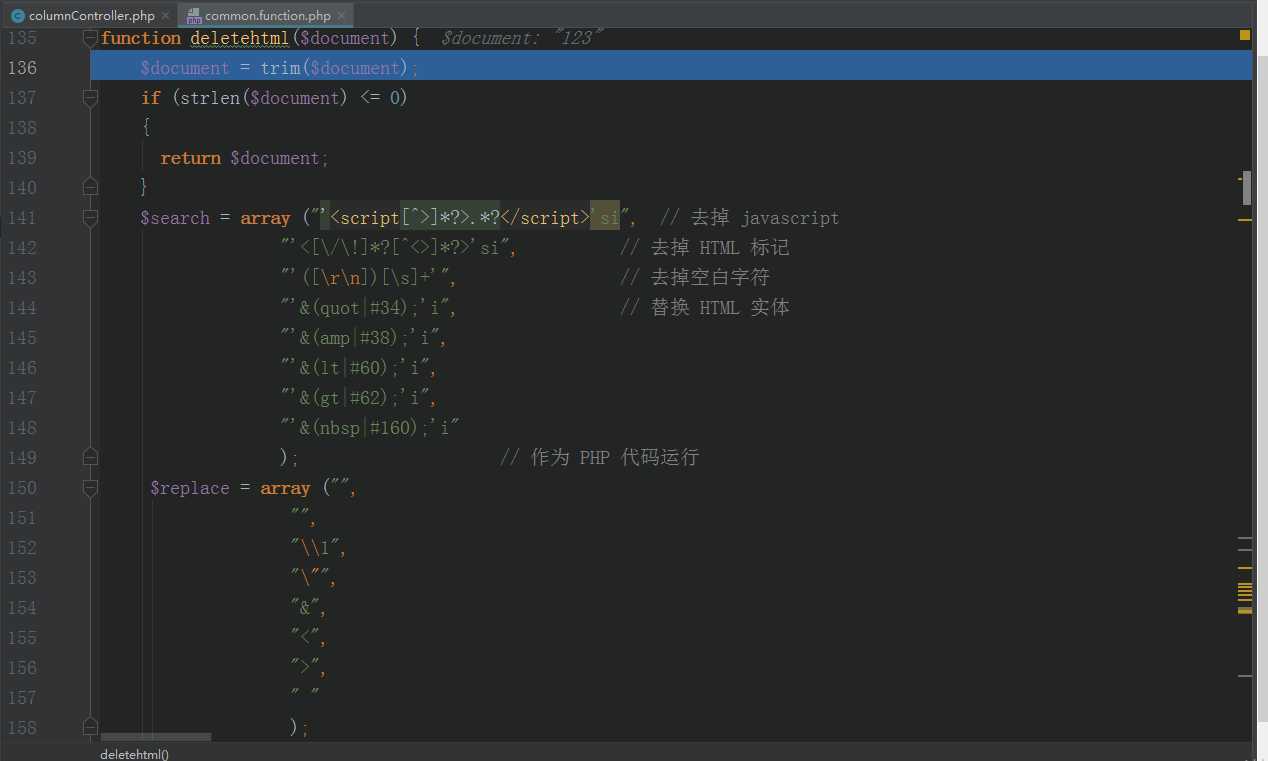
Task: Click gutter line number 135
Action: (22, 38)
